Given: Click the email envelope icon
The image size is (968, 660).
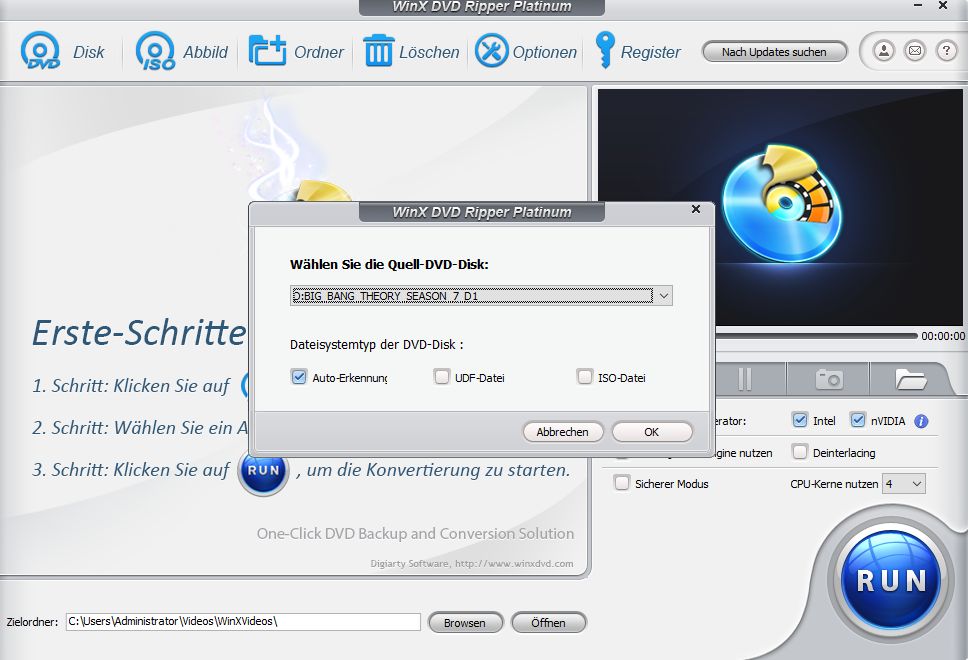Looking at the screenshot, I should pyautogui.click(x=915, y=51).
